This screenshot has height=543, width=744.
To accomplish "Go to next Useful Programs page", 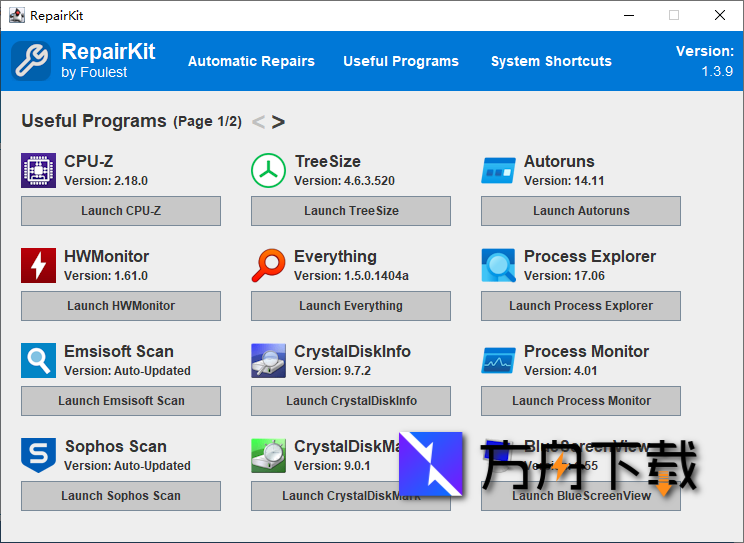I will (x=278, y=122).
